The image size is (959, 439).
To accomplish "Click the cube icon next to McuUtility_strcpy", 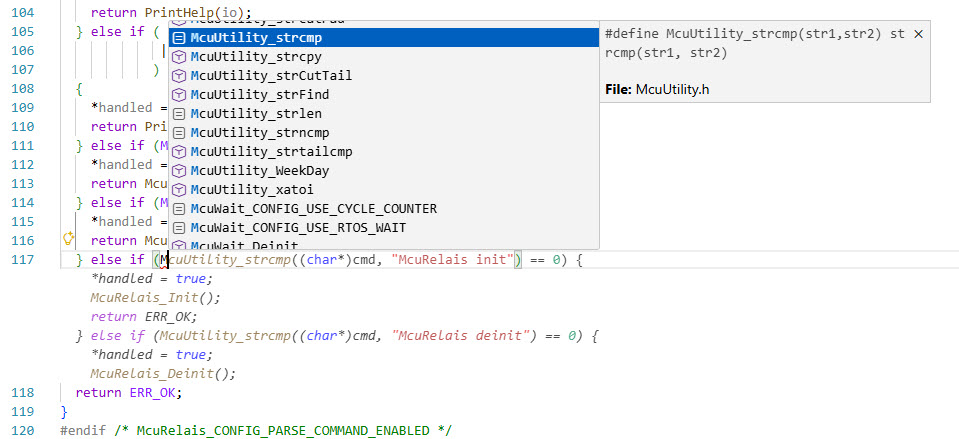I will 179,56.
